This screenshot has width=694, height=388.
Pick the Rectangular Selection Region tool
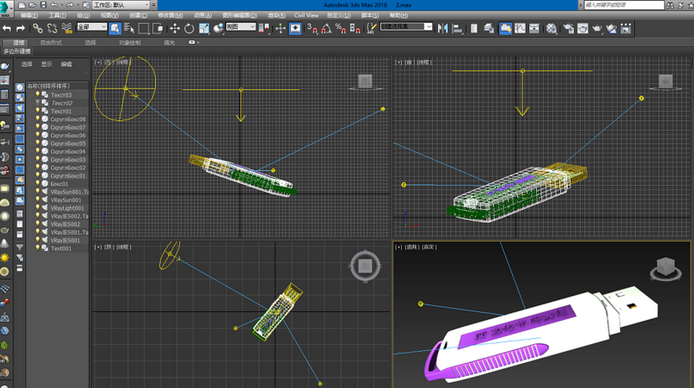click(143, 29)
